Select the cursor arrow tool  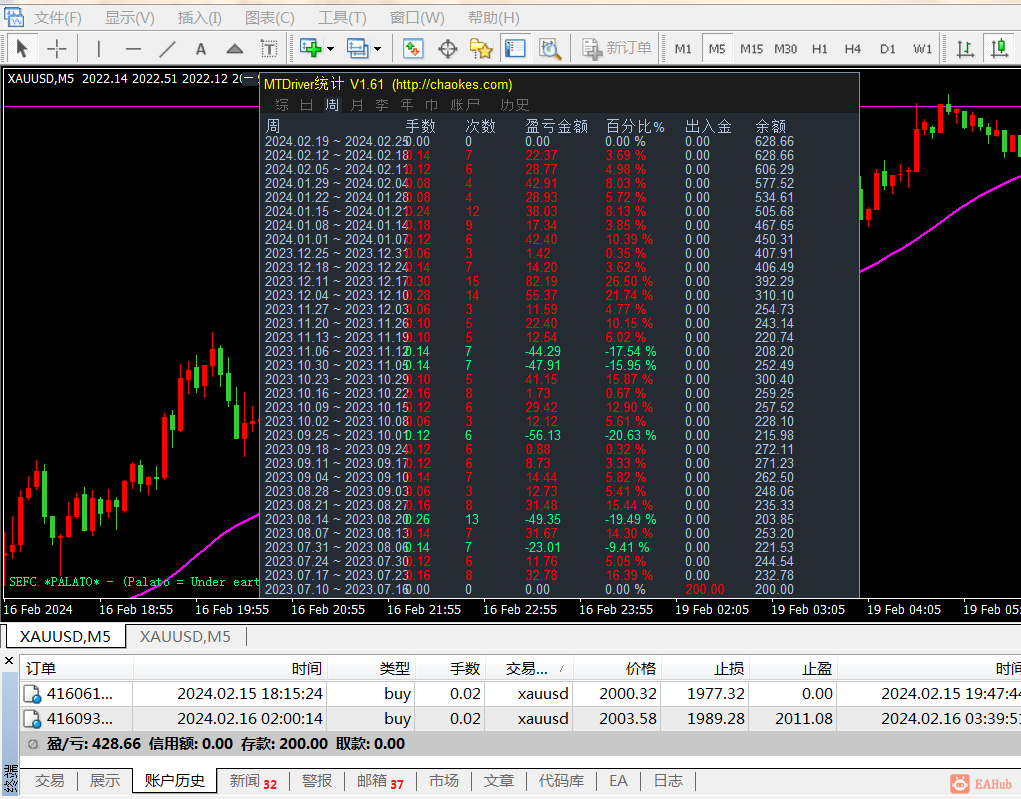(x=21, y=49)
